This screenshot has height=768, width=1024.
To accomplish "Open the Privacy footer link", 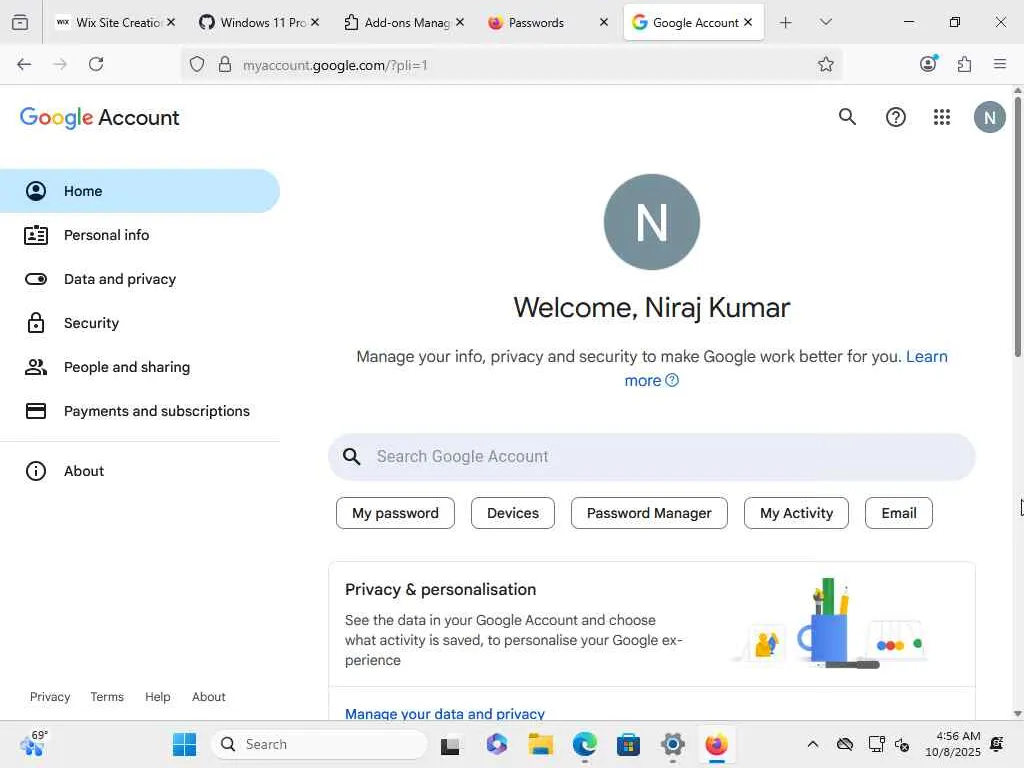I will 50,697.
